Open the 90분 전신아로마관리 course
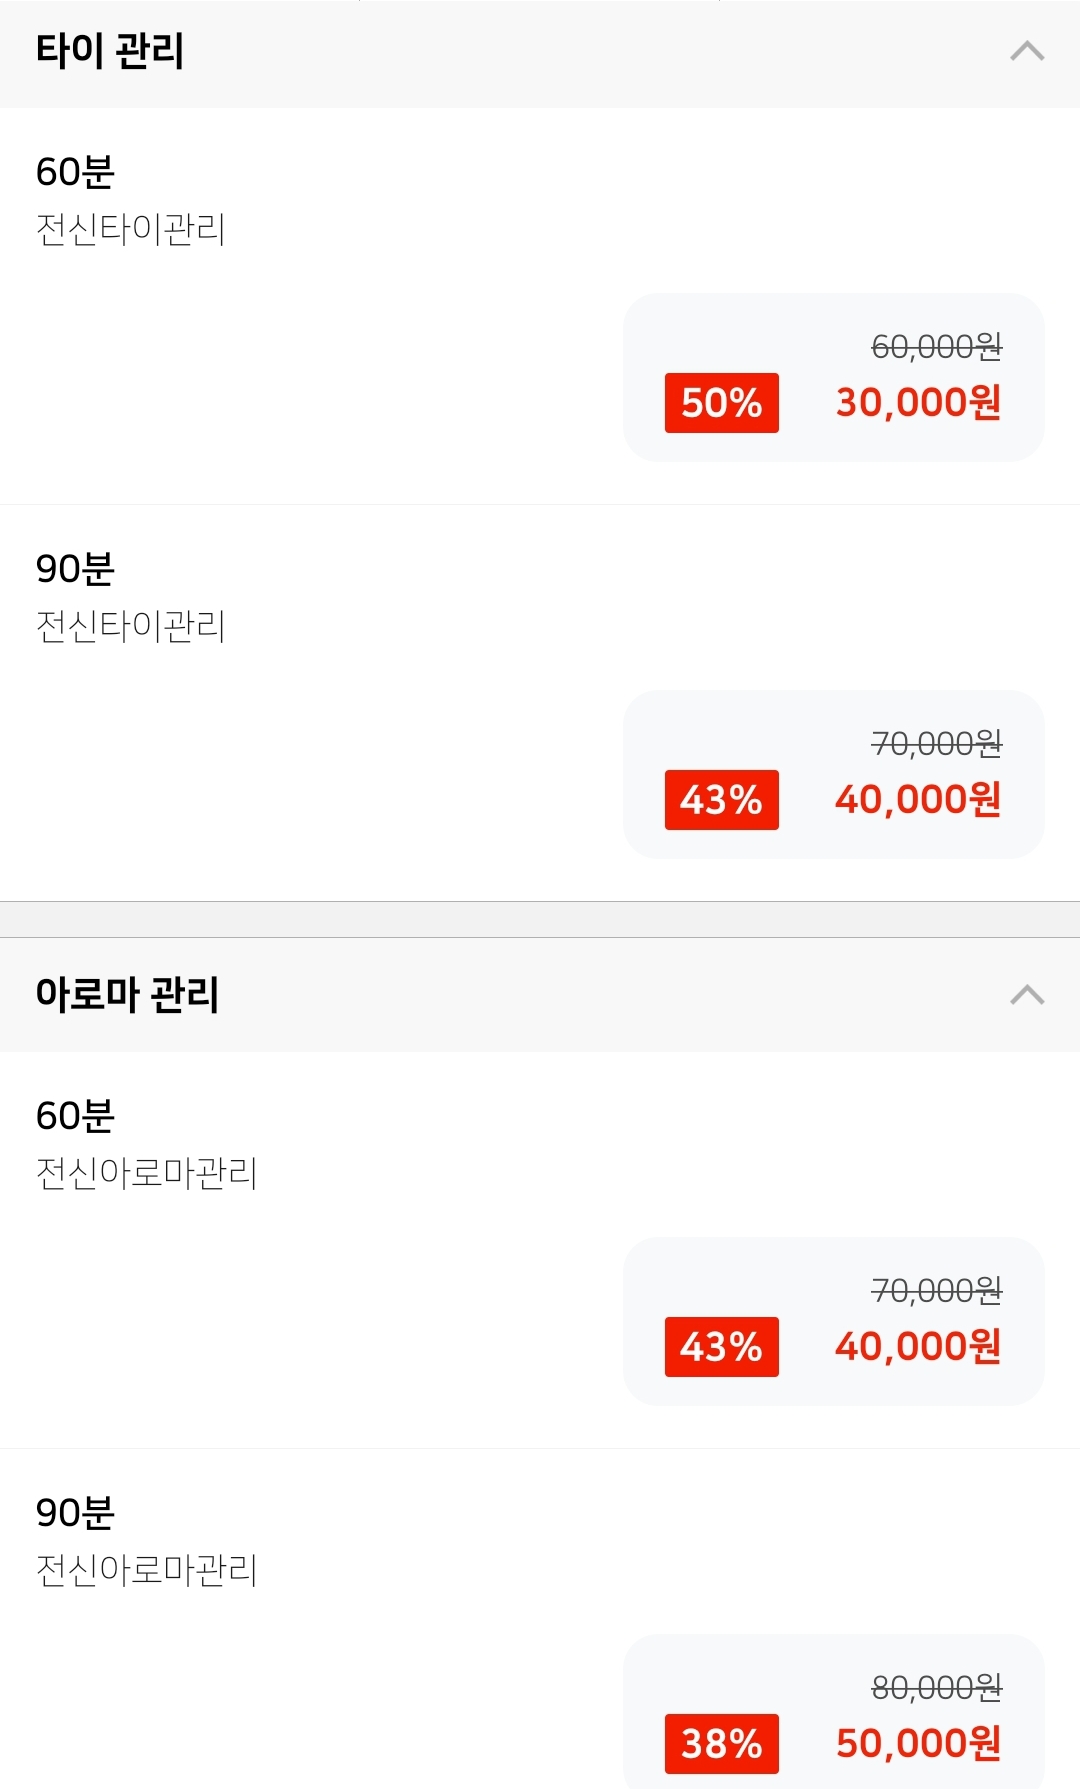1080x1789 pixels. pos(146,1541)
